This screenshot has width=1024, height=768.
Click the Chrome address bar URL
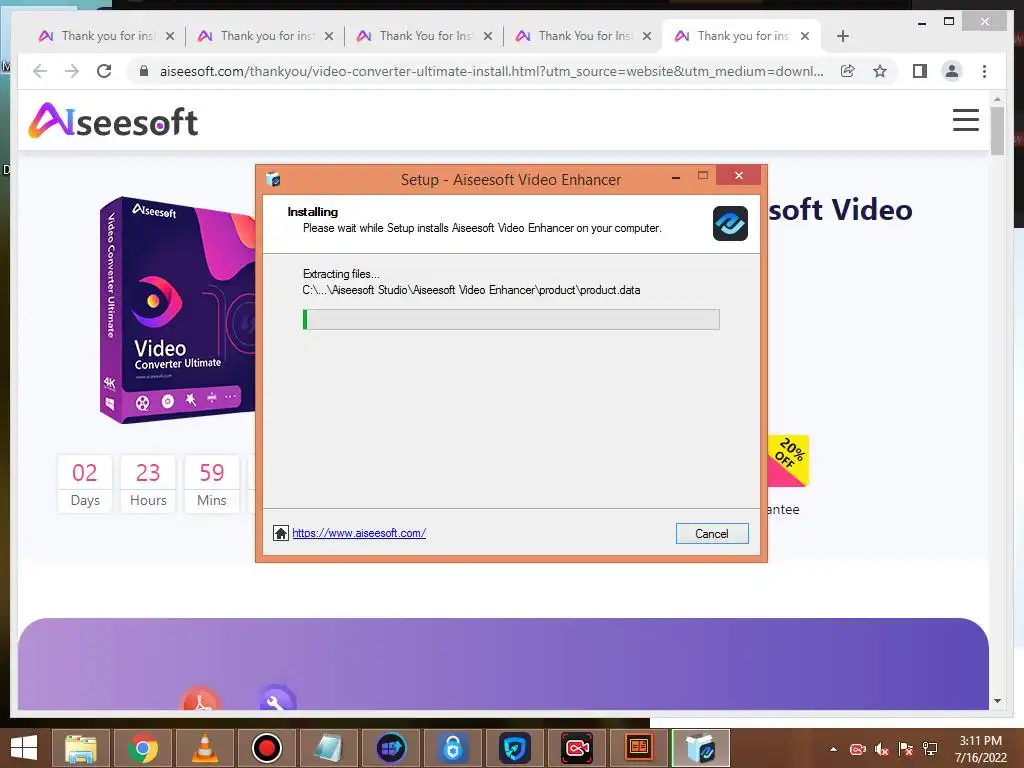(x=491, y=71)
